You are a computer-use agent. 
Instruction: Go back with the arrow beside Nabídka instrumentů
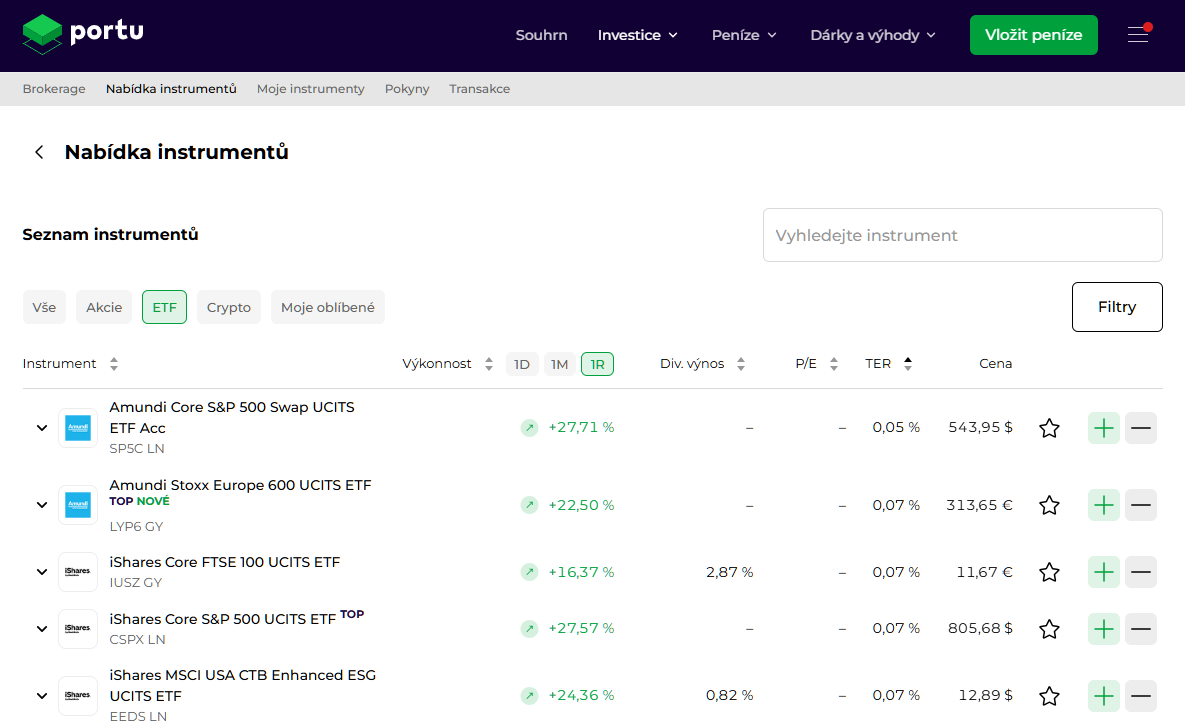point(39,152)
